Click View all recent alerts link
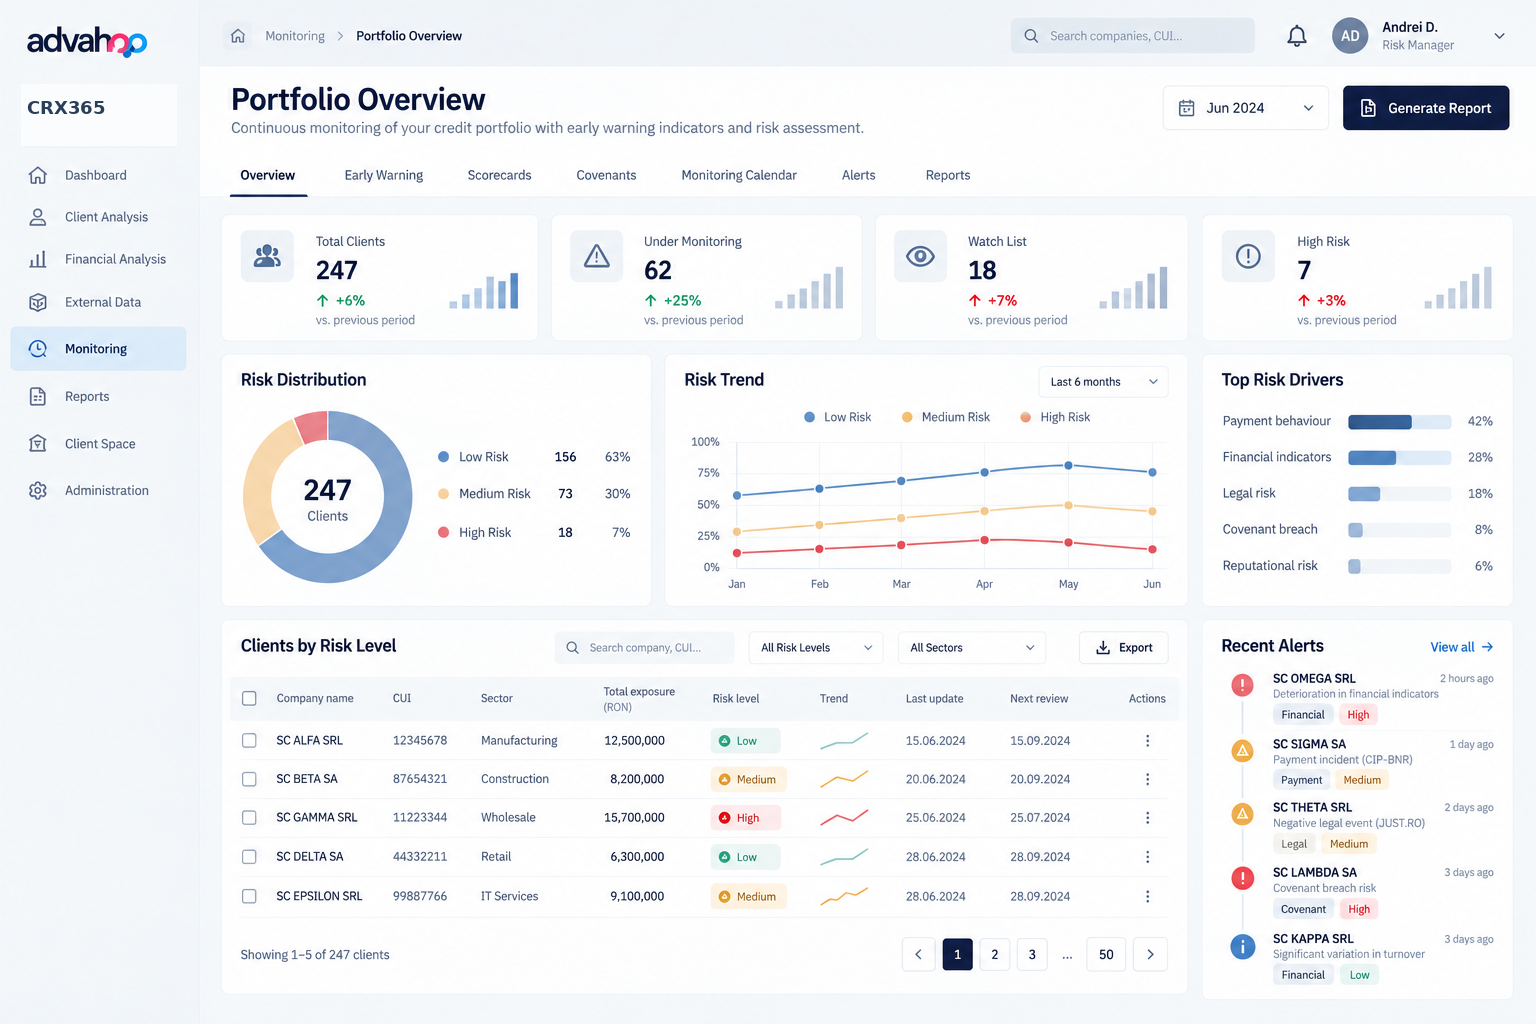This screenshot has width=1536, height=1024. pos(1462,647)
